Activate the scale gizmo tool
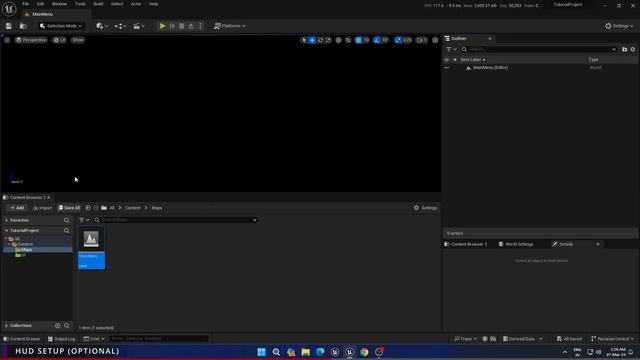The image size is (640, 360). pos(329,40)
